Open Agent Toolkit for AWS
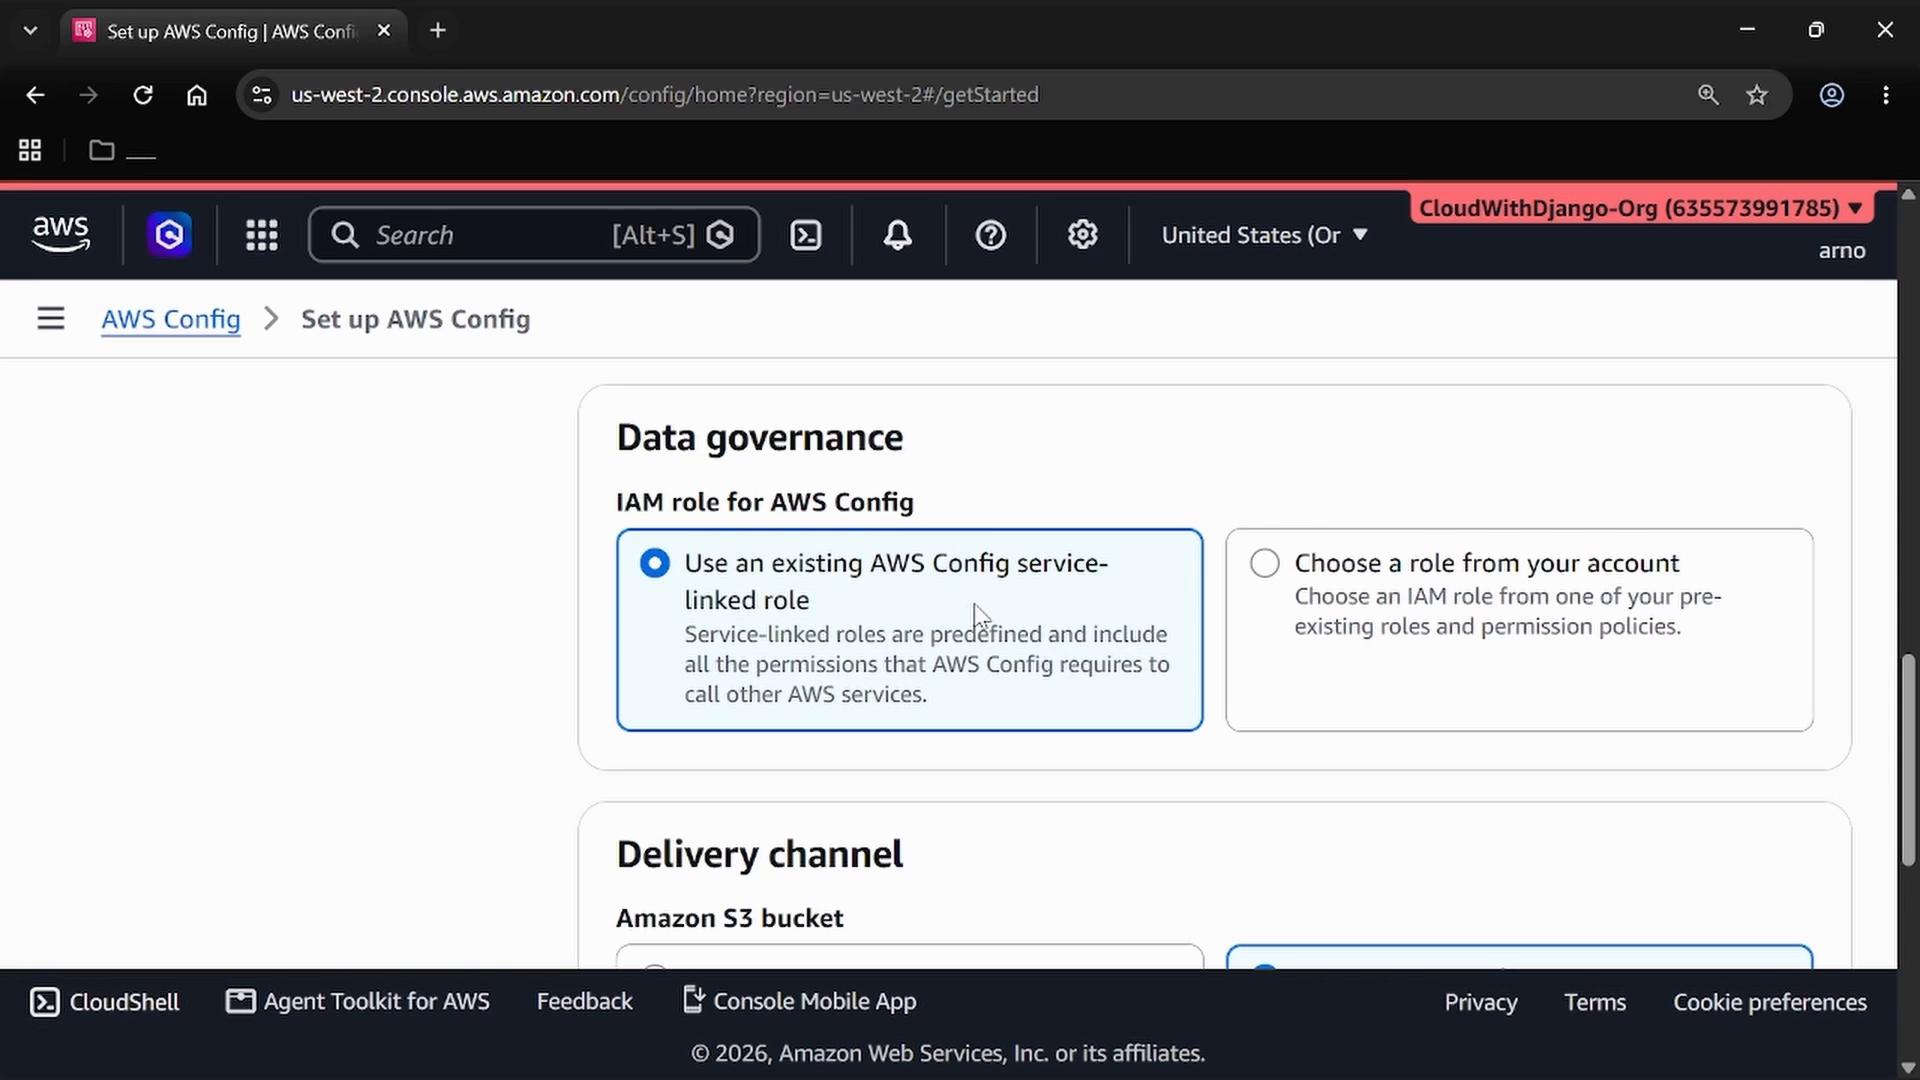The width and height of the screenshot is (1920, 1080). tap(358, 1001)
